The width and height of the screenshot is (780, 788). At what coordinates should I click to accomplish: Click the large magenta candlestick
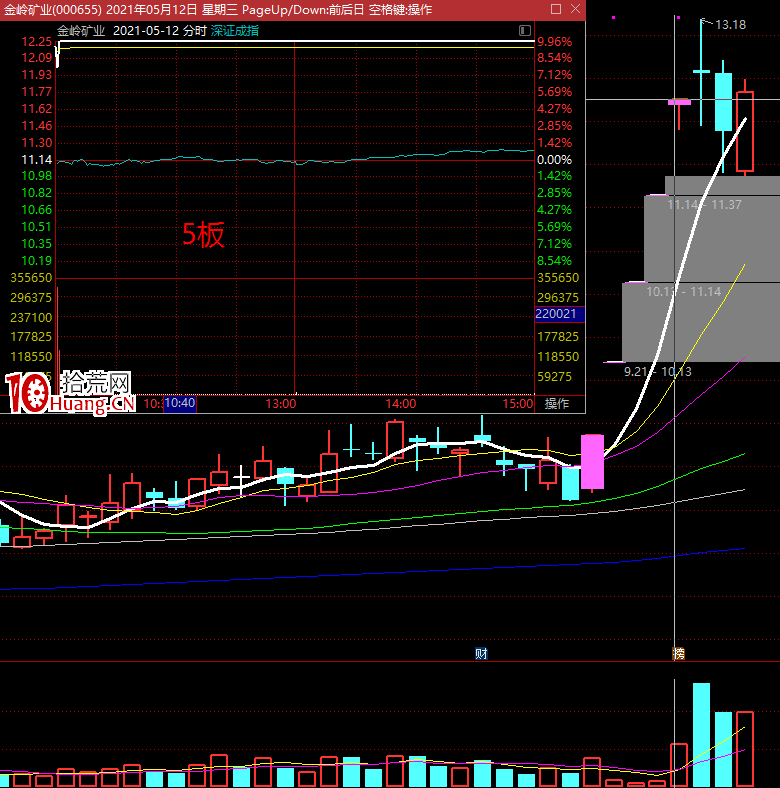click(x=592, y=461)
